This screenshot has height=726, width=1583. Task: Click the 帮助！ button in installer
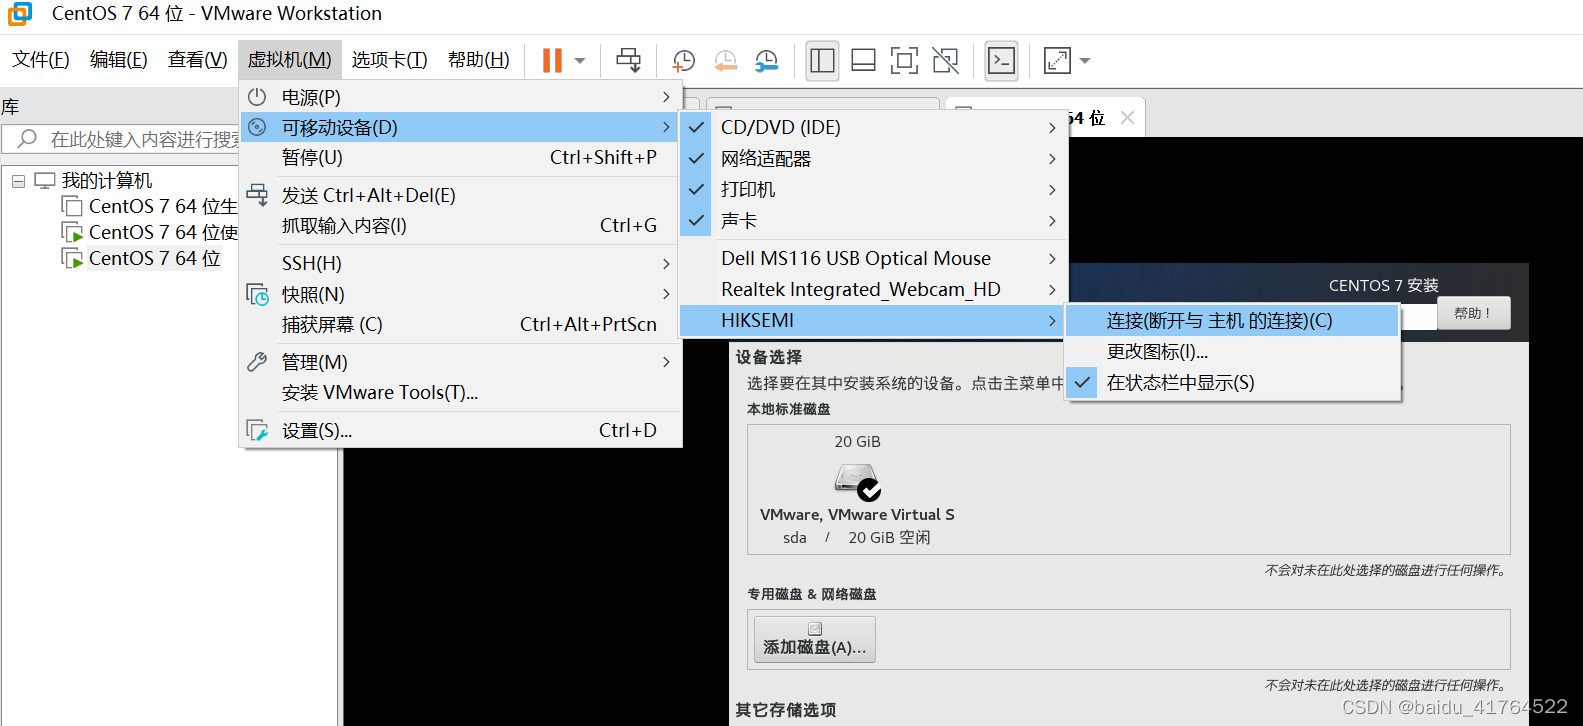(x=1474, y=313)
